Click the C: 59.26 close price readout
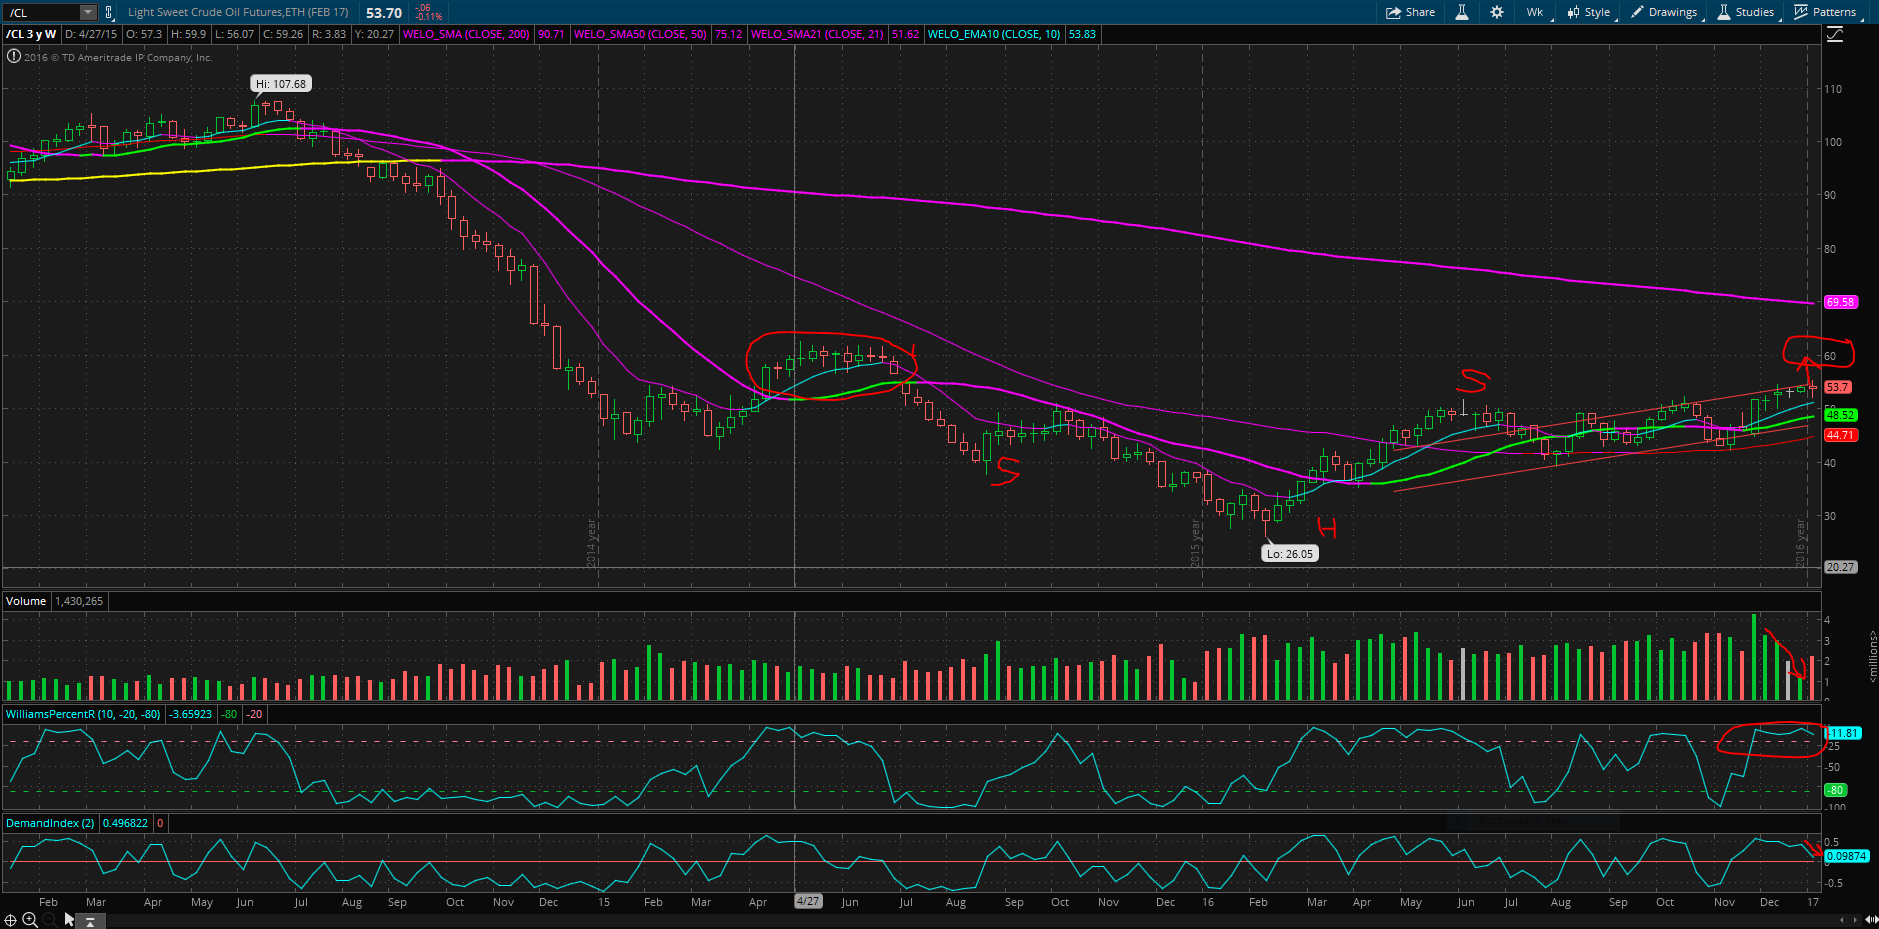 283,34
